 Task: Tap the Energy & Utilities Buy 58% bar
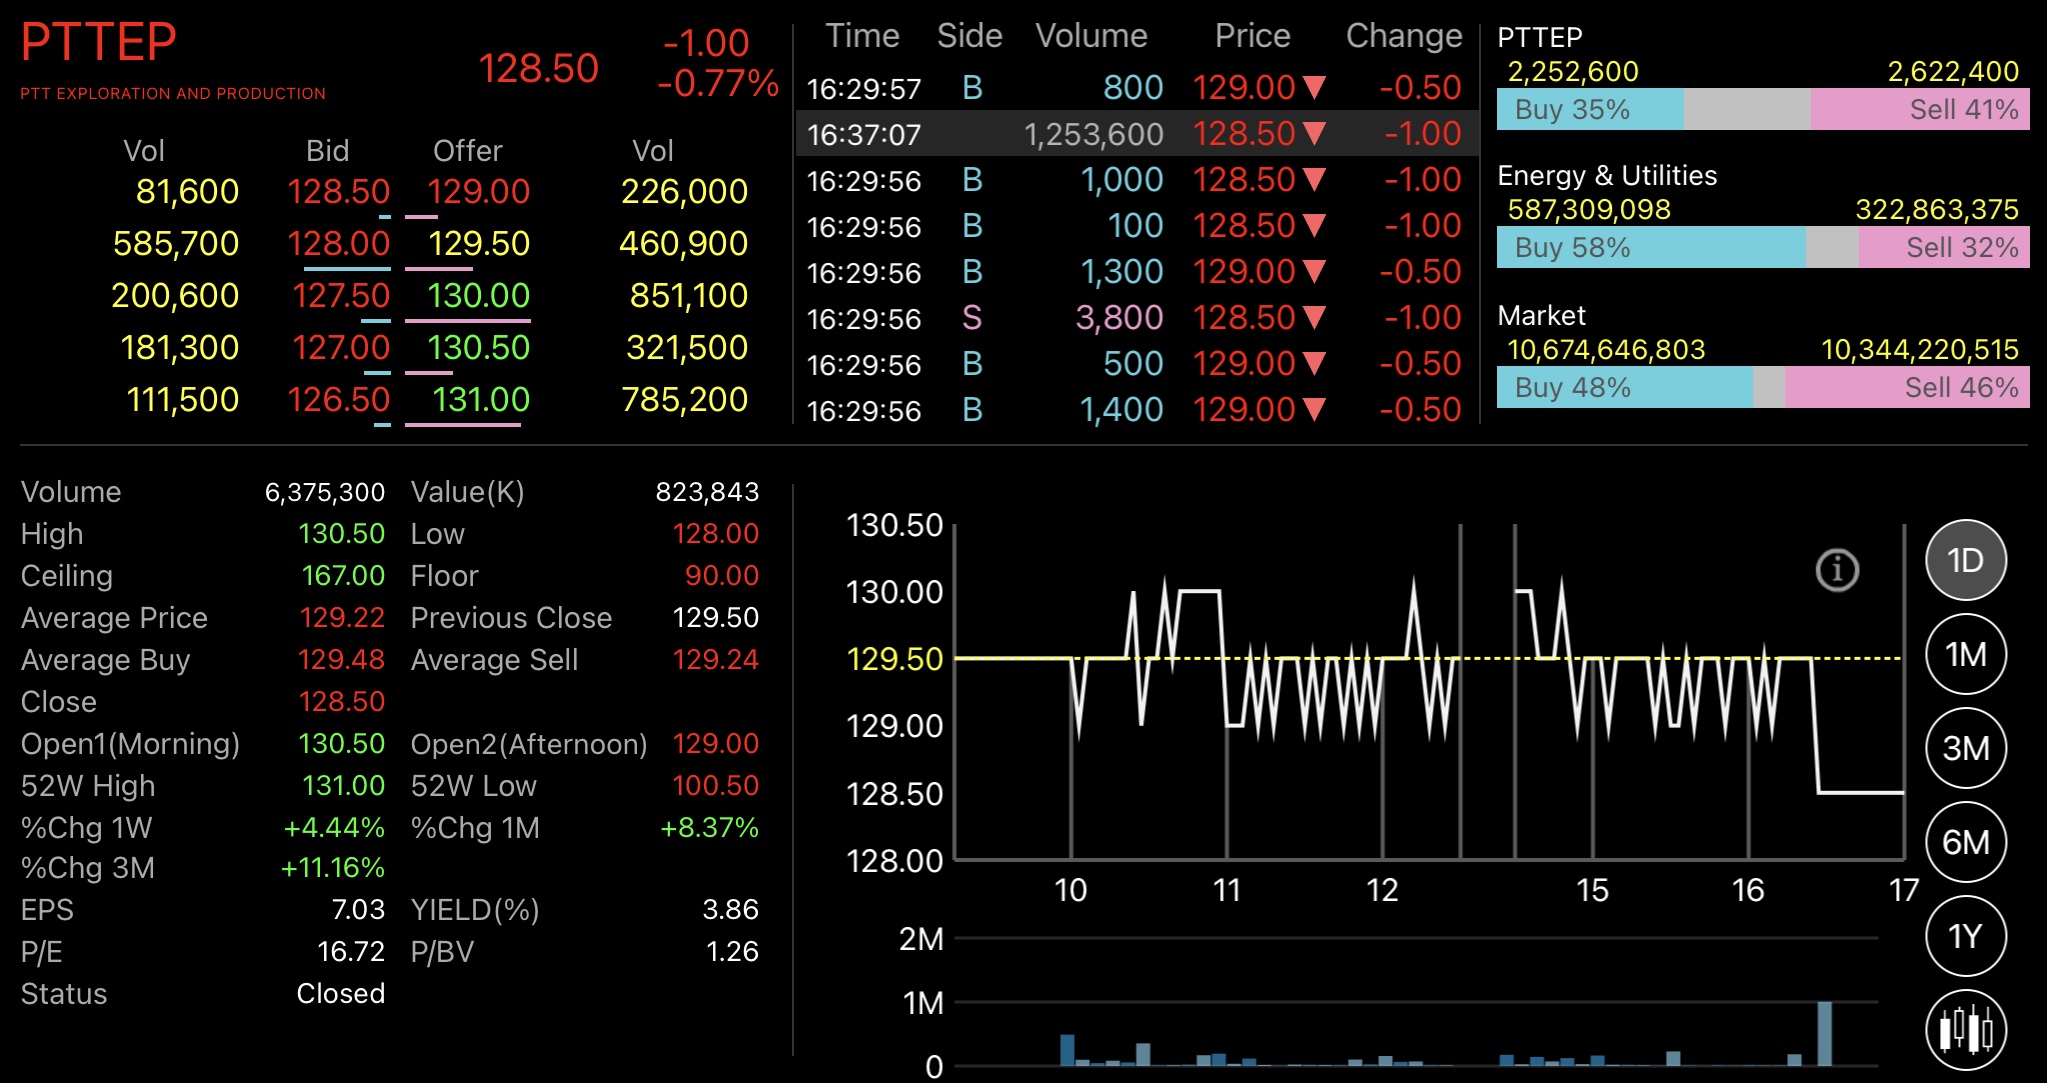(1651, 247)
